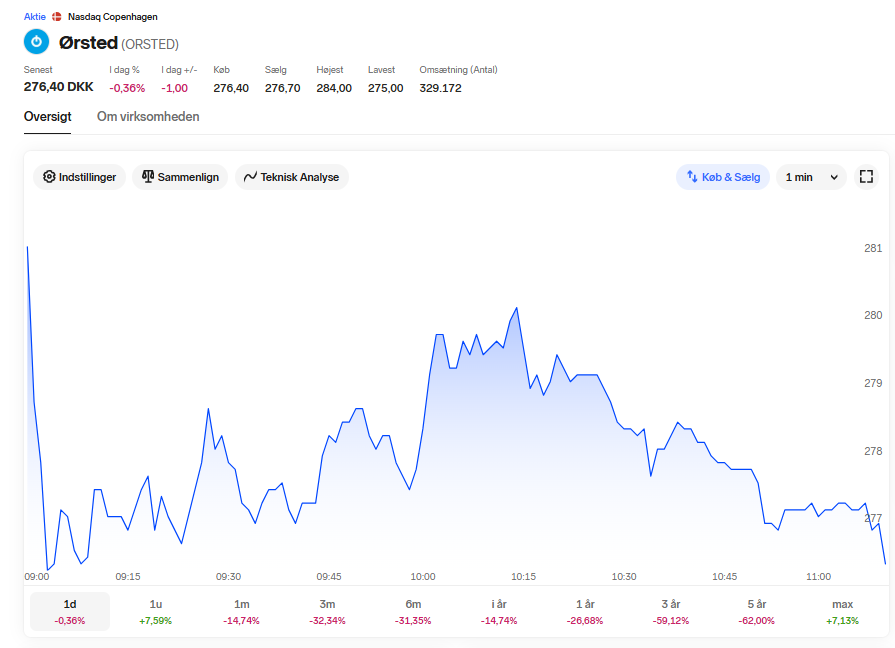Image resolution: width=895 pixels, height=648 pixels.
Task: Select the 1 år time range
Action: click(x=585, y=611)
